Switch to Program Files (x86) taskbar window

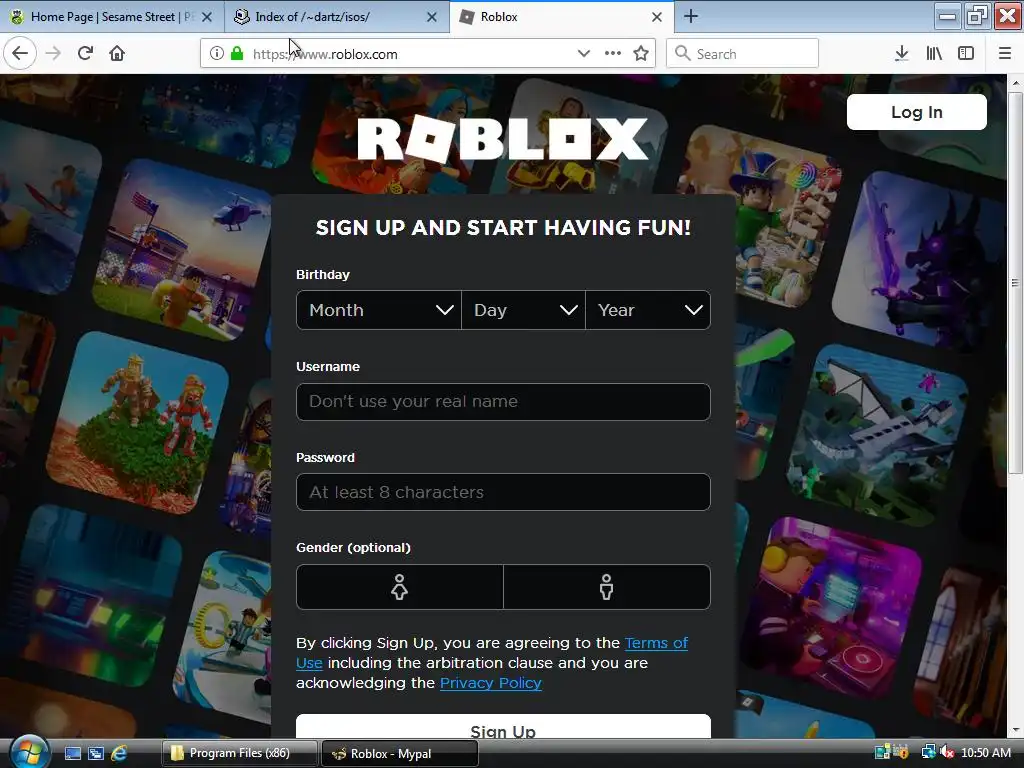point(239,753)
